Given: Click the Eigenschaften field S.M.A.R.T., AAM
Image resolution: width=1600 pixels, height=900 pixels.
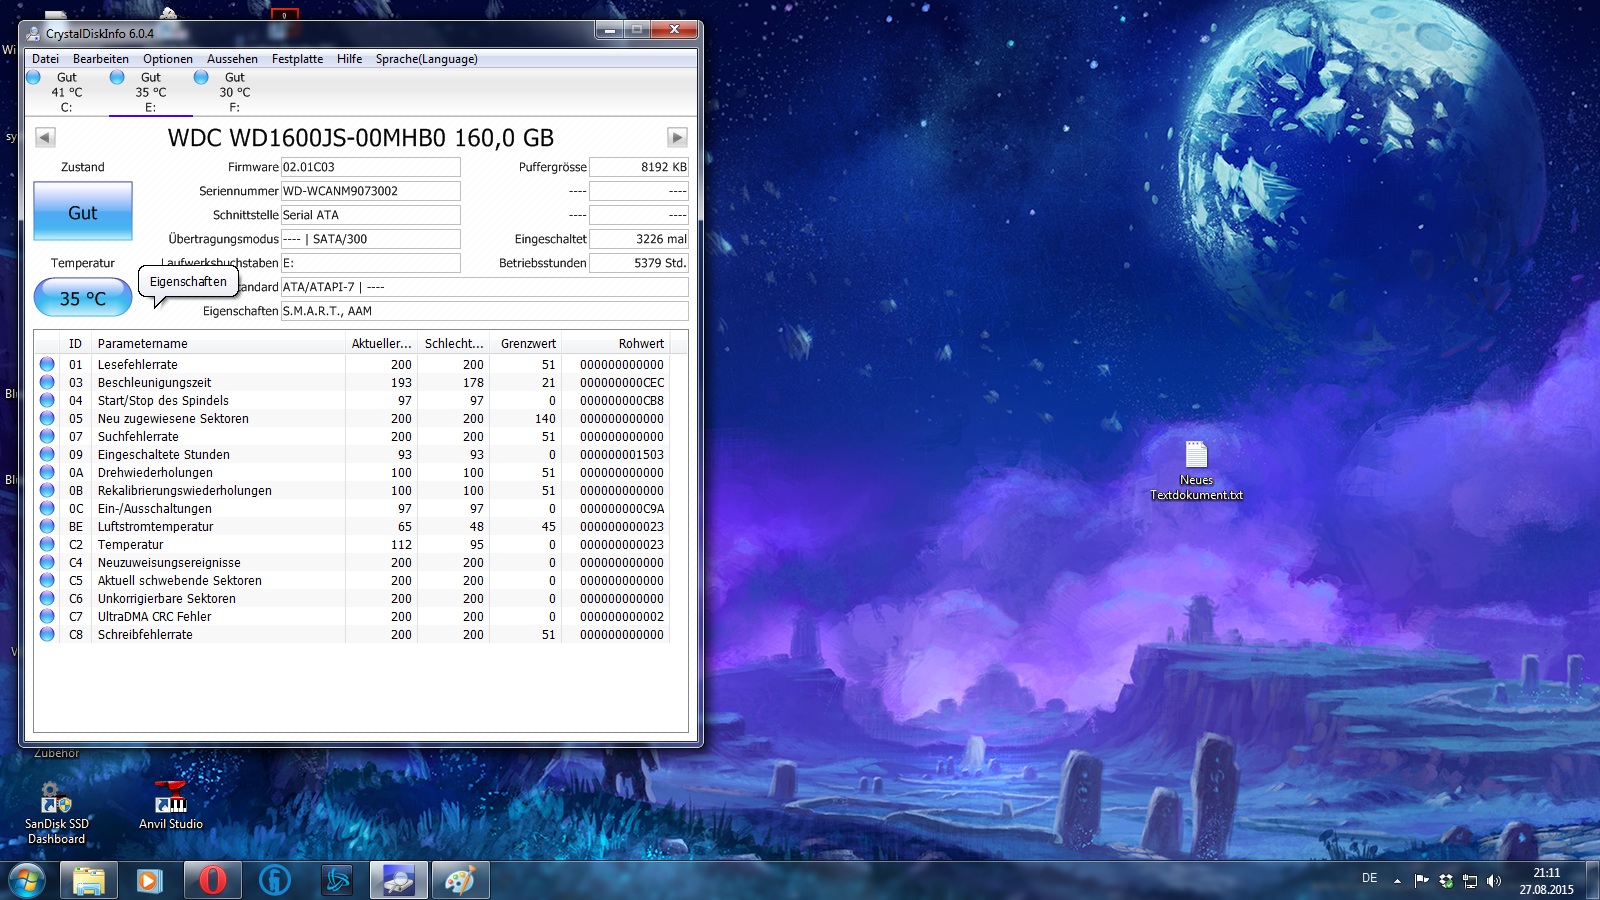Looking at the screenshot, I should click(485, 311).
